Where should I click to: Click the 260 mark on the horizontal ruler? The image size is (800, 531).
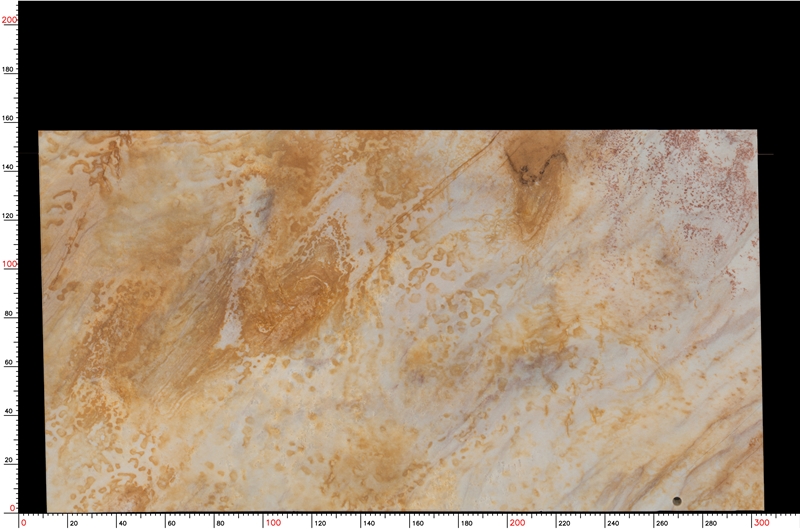[x=662, y=523]
